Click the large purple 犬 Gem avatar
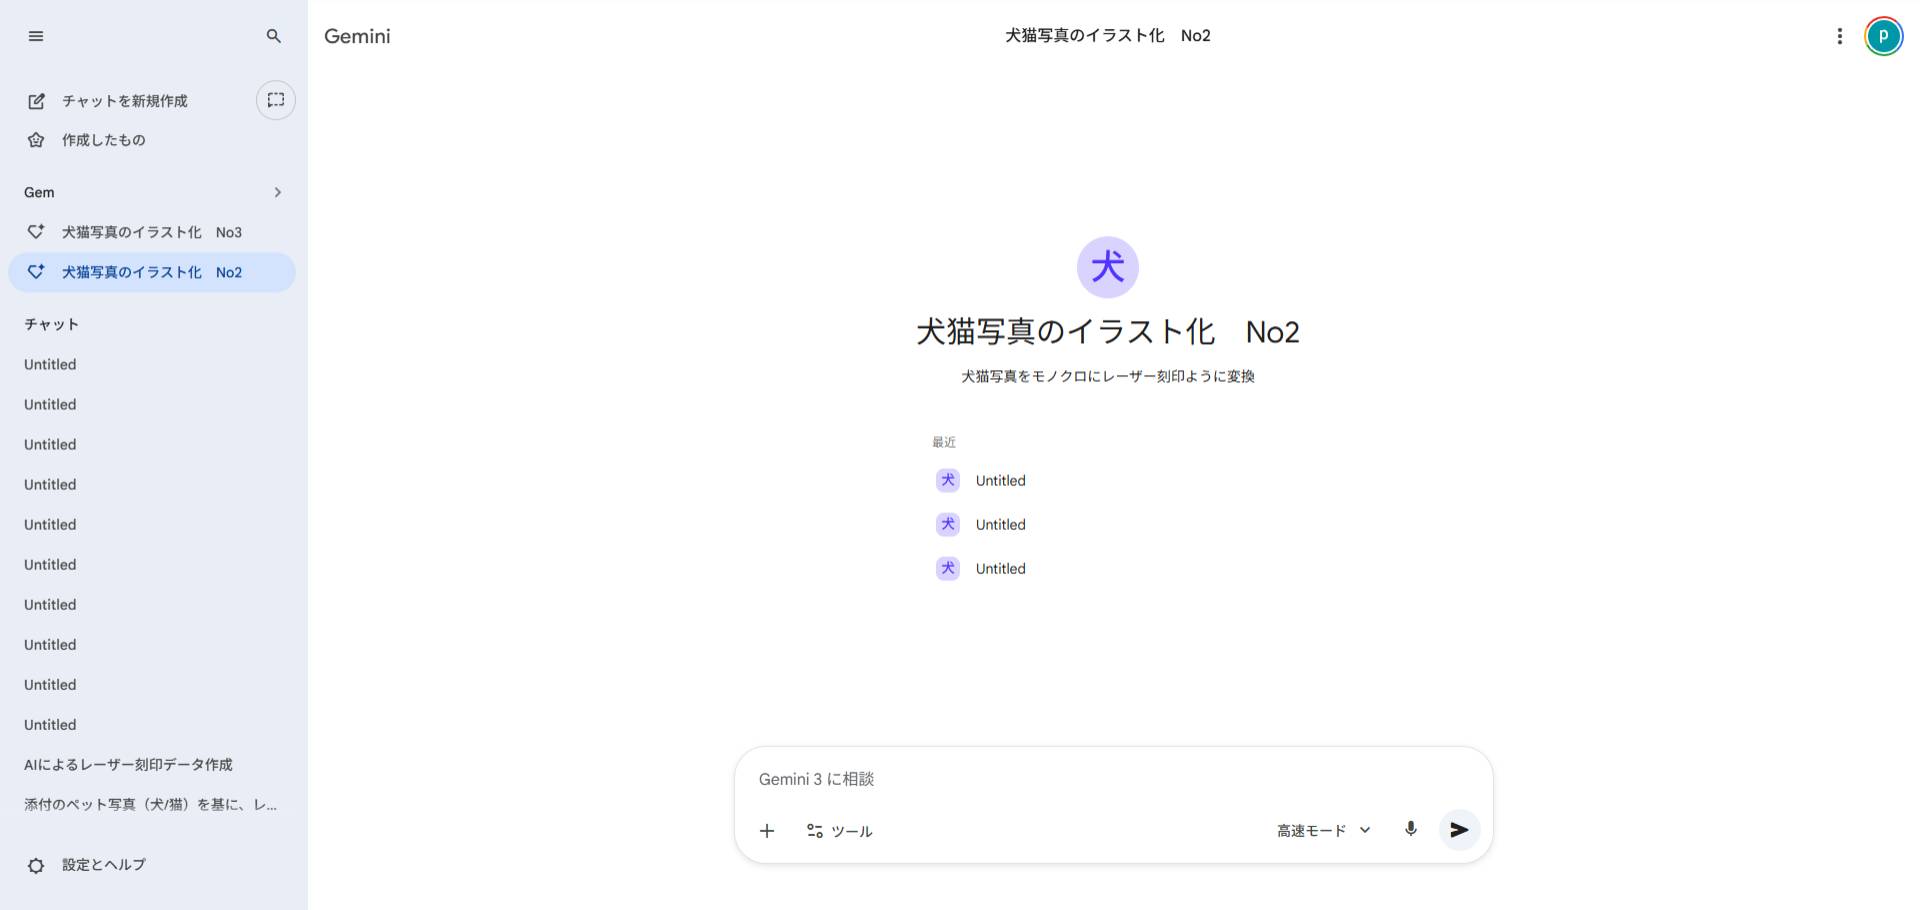The height and width of the screenshot is (910, 1920). point(1107,267)
